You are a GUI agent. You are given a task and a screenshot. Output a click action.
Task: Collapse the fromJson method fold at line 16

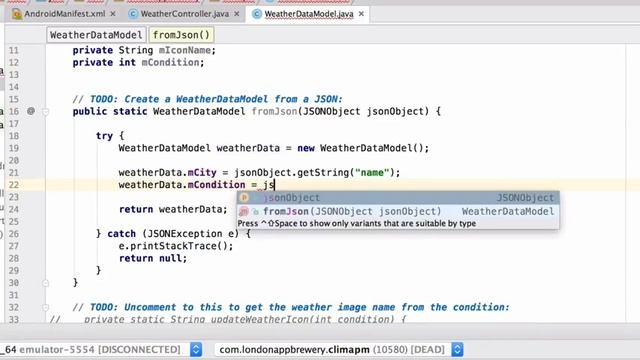tap(45, 111)
